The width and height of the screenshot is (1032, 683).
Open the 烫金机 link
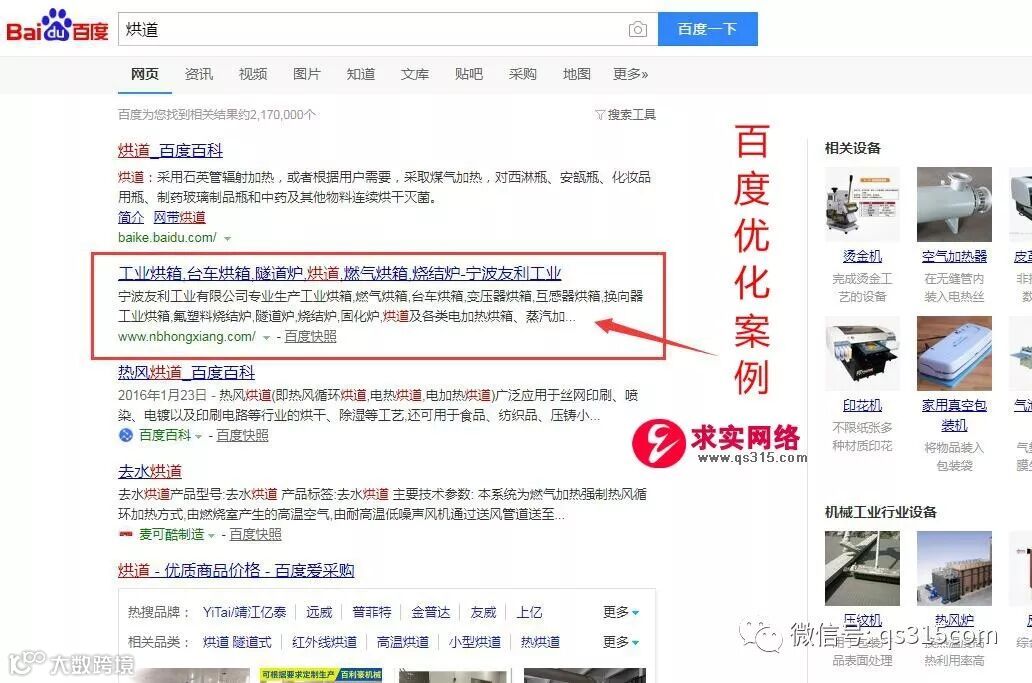point(862,257)
